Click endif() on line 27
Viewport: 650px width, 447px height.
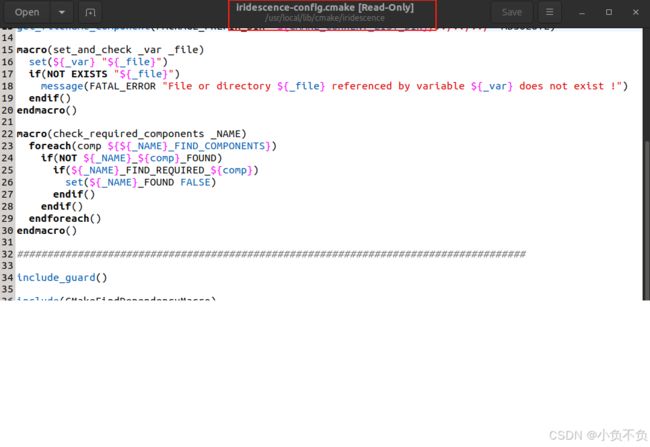pos(74,194)
